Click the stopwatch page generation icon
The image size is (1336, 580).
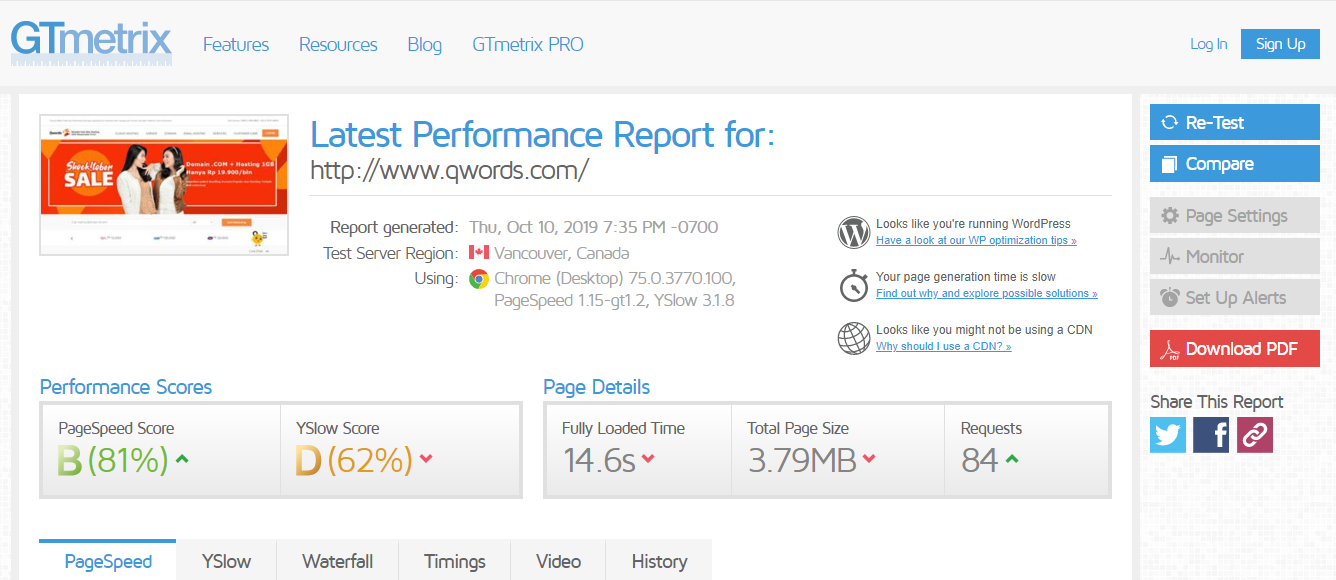(x=853, y=285)
